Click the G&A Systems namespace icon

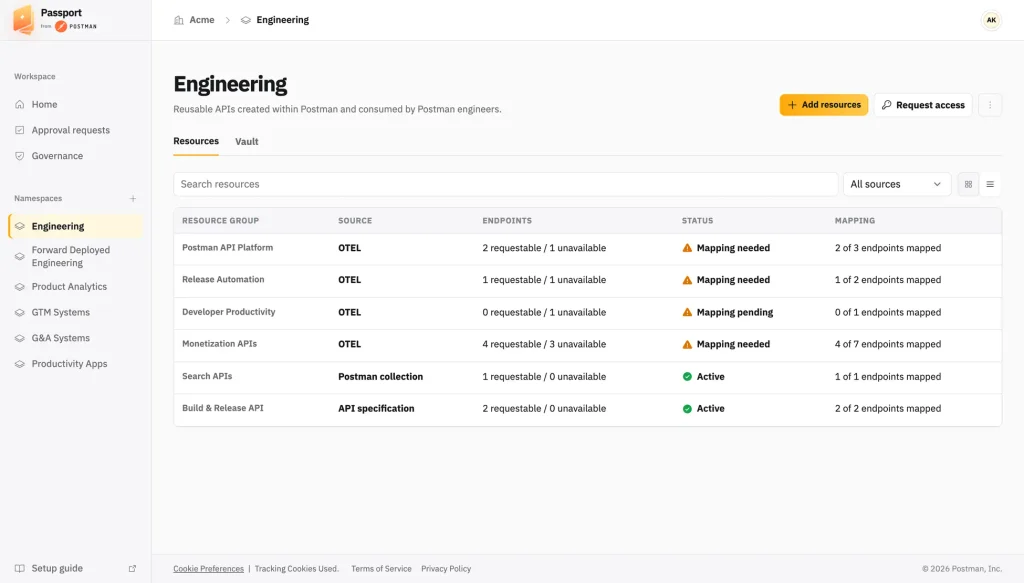pyautogui.click(x=20, y=338)
